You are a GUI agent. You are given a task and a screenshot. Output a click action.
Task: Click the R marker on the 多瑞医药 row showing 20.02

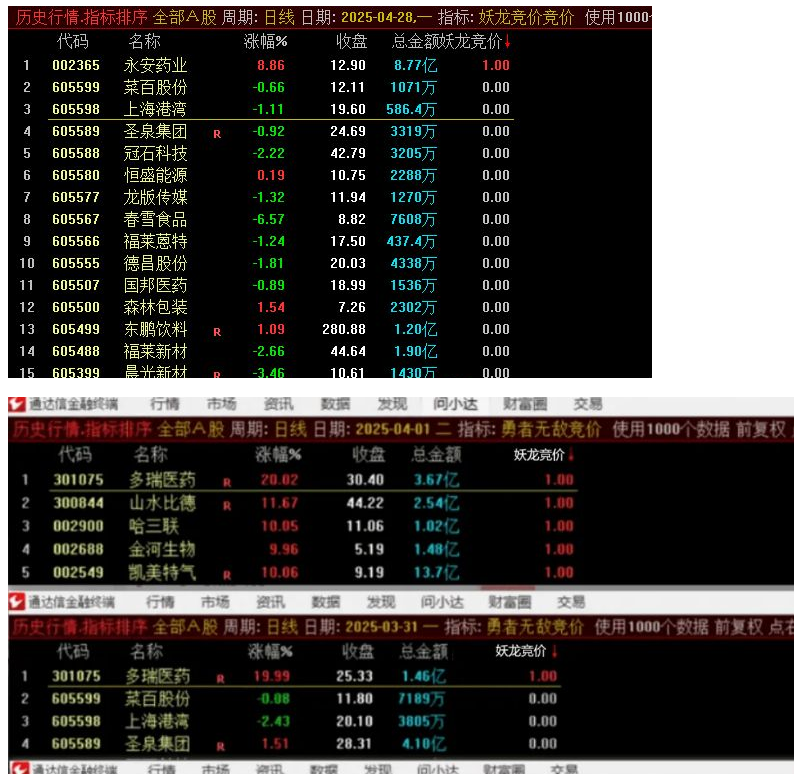(x=227, y=482)
